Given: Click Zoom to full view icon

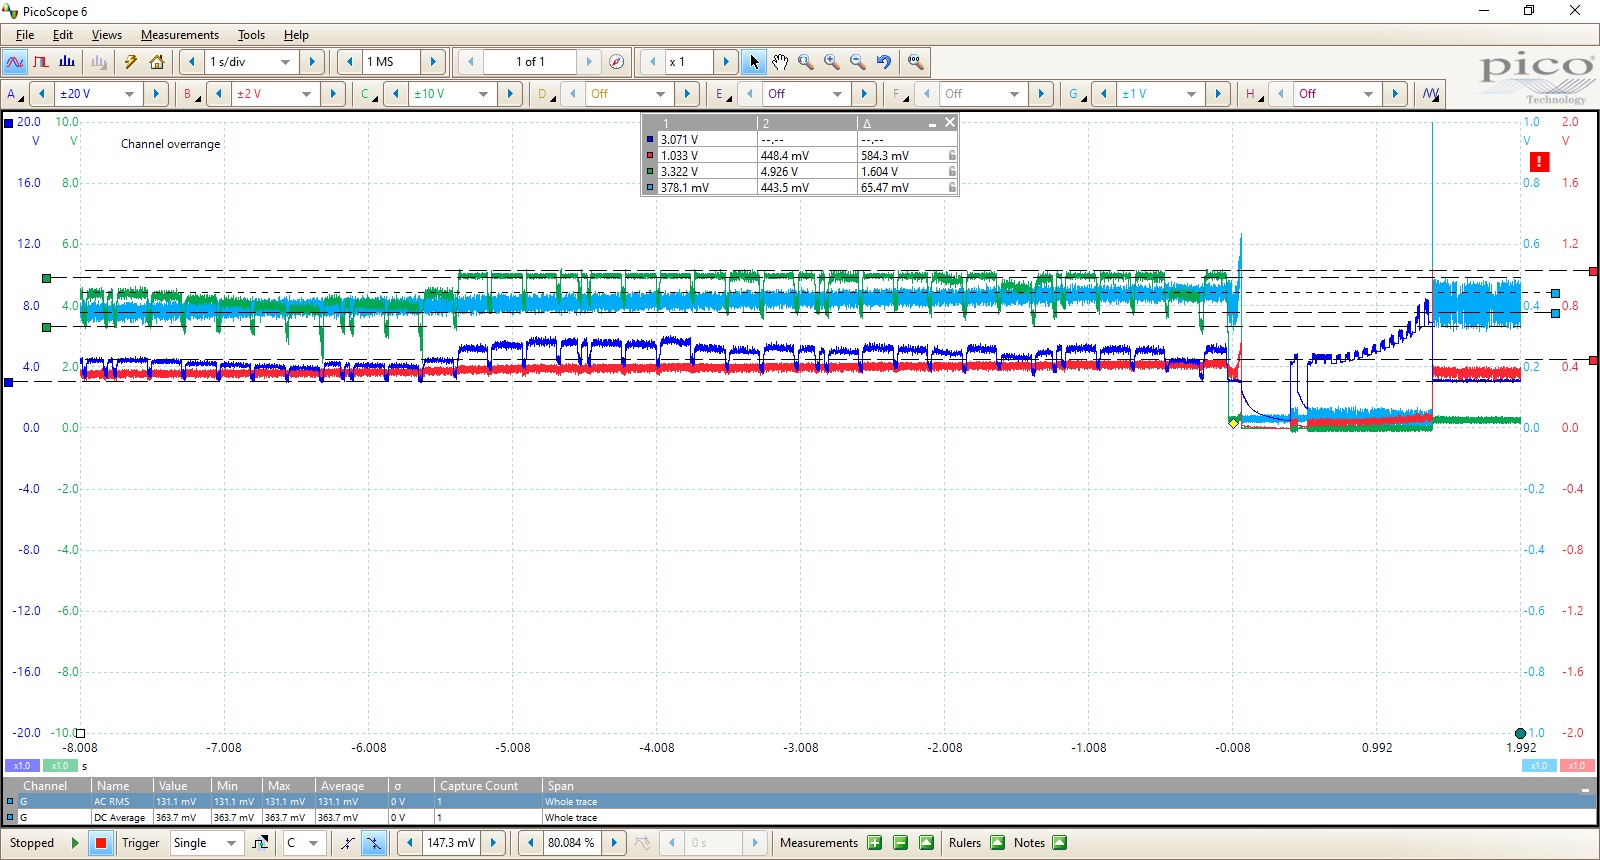Looking at the screenshot, I should click(x=915, y=62).
